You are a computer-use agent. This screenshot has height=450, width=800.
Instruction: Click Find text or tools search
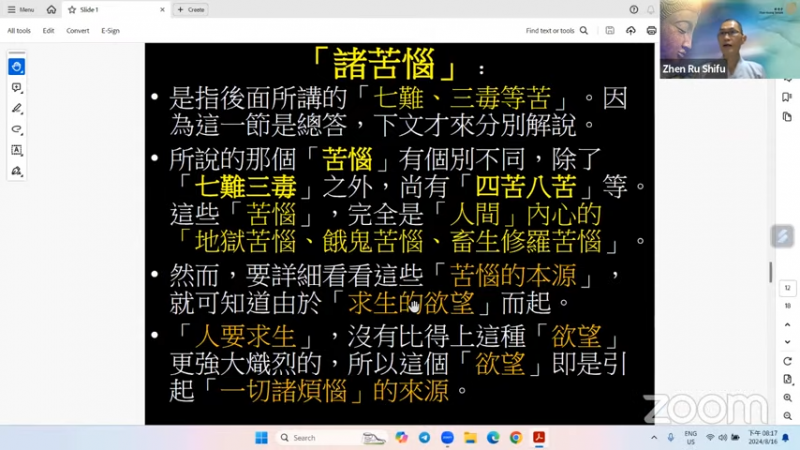(556, 31)
